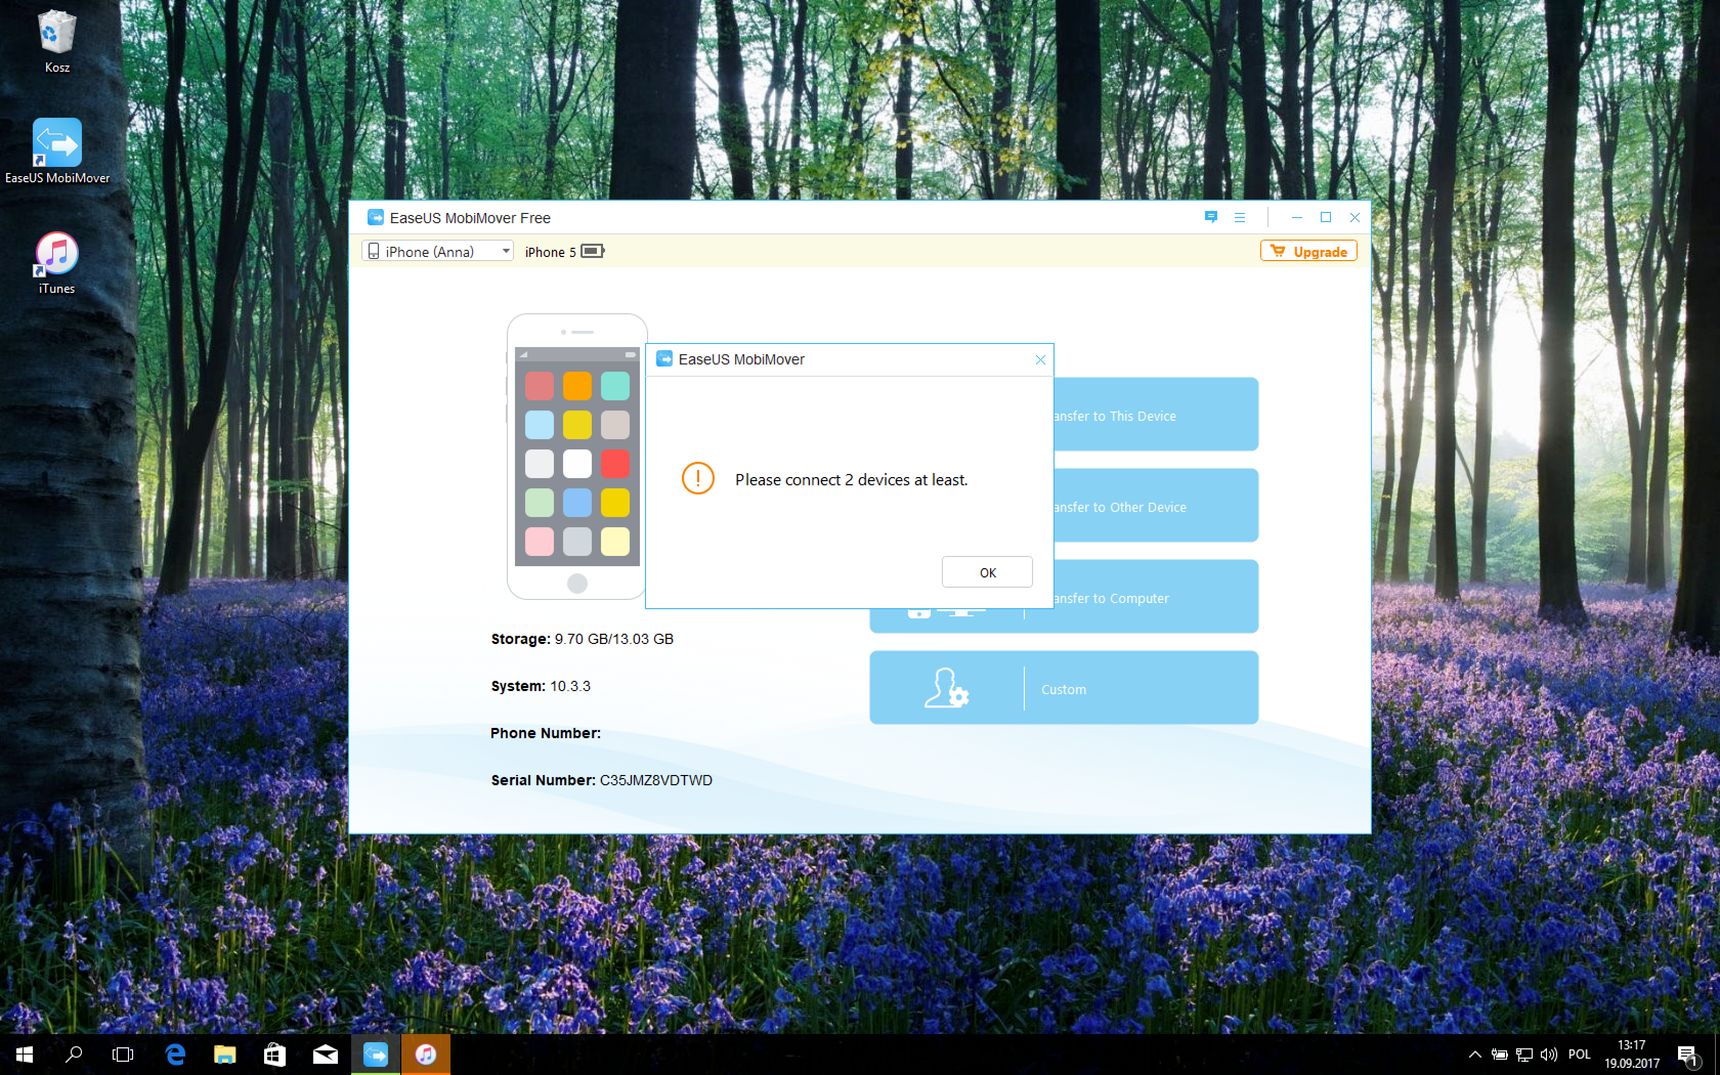Open the clock showing 13:17
This screenshot has height=1075, width=1720.
pyautogui.click(x=1632, y=1054)
